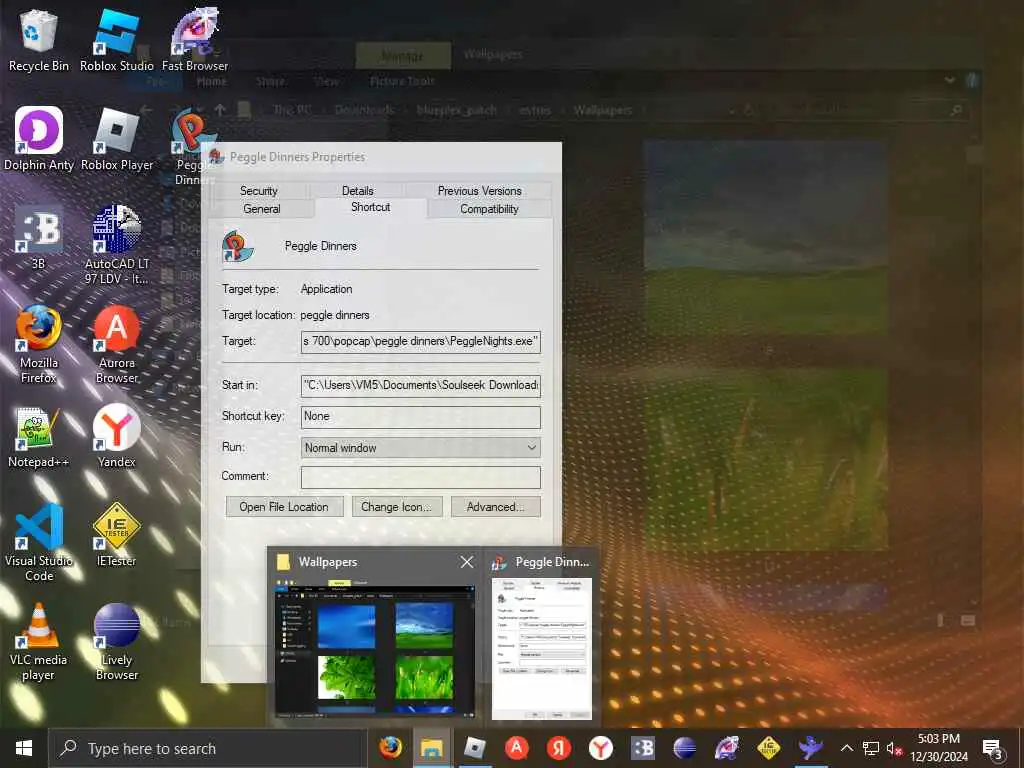Switch to the Previous Versions tab
1024x768 pixels.
coord(479,191)
